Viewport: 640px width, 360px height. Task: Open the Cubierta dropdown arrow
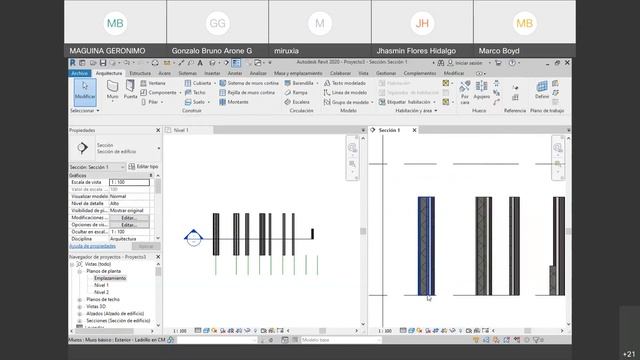215,83
